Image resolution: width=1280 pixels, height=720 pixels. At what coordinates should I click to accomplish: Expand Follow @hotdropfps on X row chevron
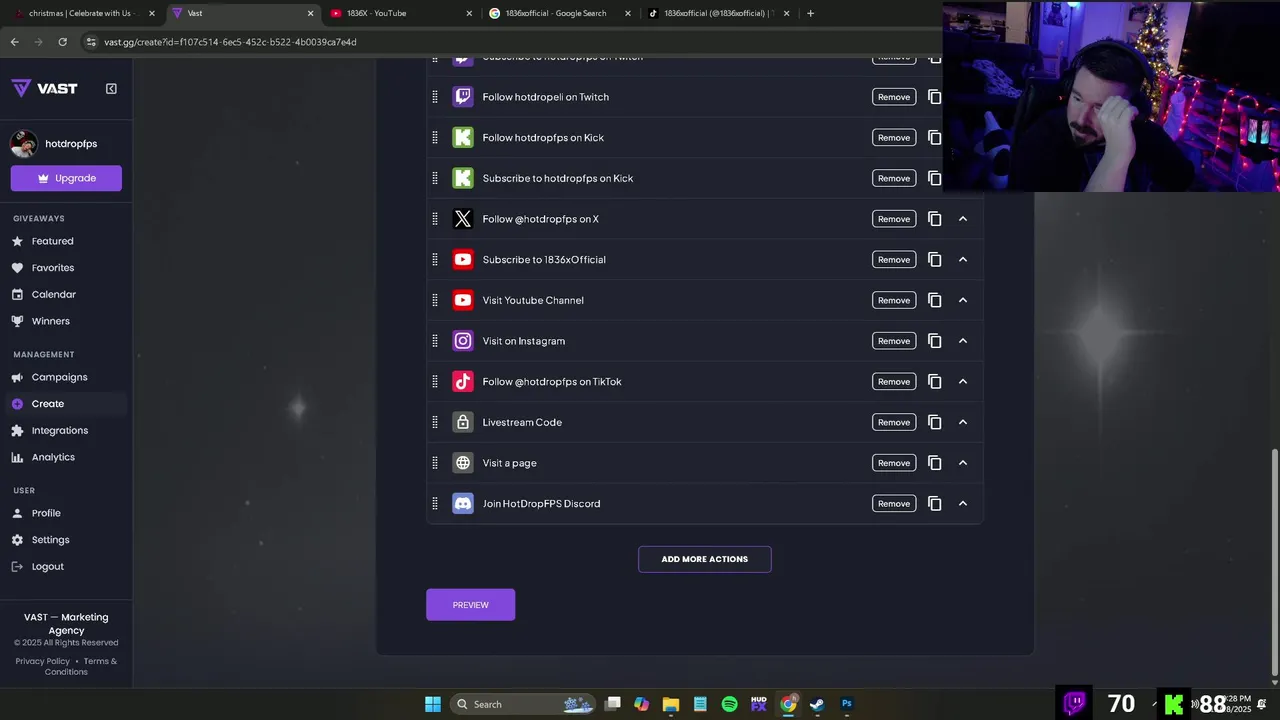point(963,219)
